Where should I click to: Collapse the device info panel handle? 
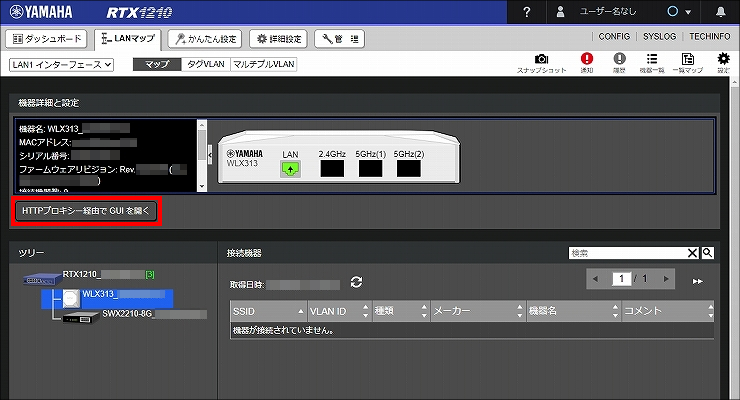coord(210,154)
